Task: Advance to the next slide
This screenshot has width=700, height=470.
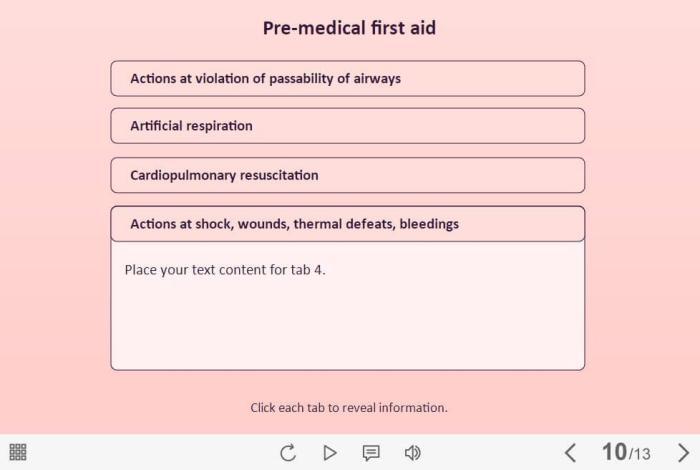Action: coord(683,453)
